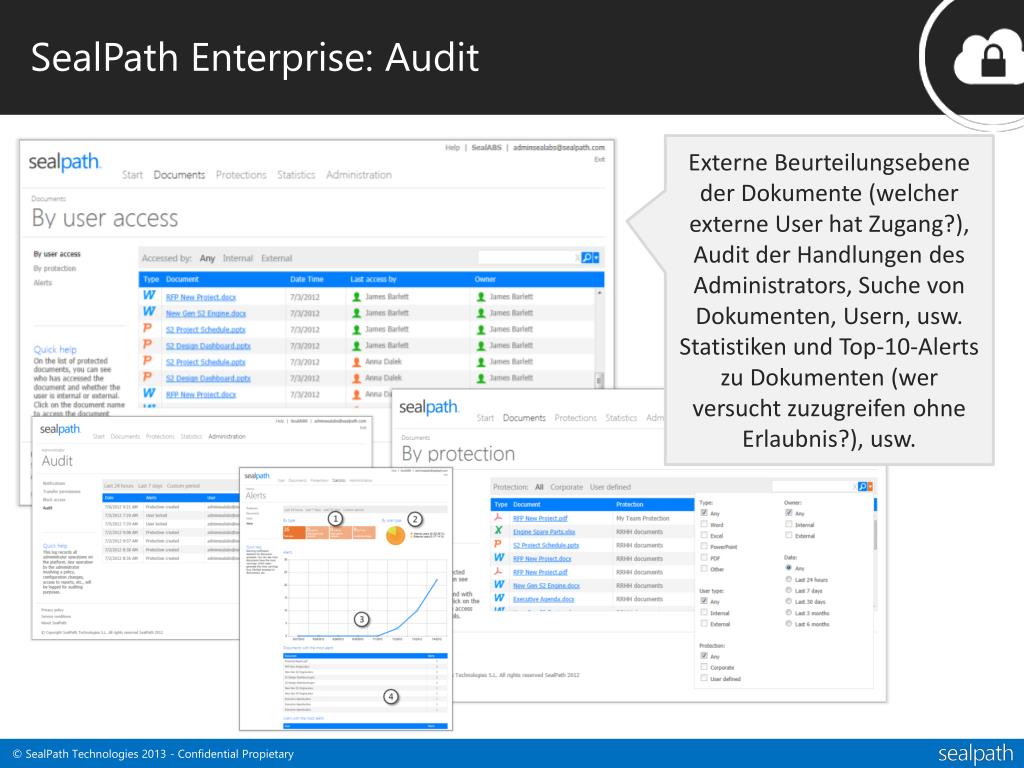The width and height of the screenshot is (1024, 768).
Task: Open Start tab in By user access window
Action: coord(132,175)
